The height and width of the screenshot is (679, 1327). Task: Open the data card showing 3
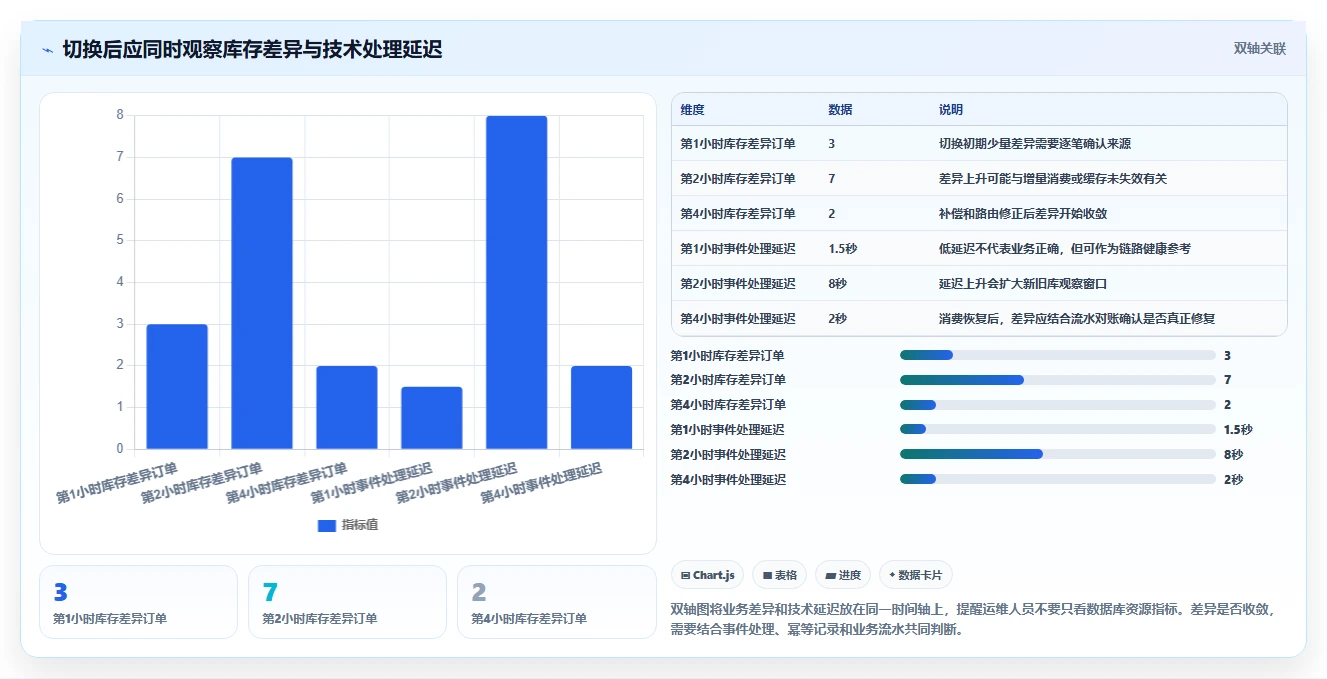(x=138, y=602)
